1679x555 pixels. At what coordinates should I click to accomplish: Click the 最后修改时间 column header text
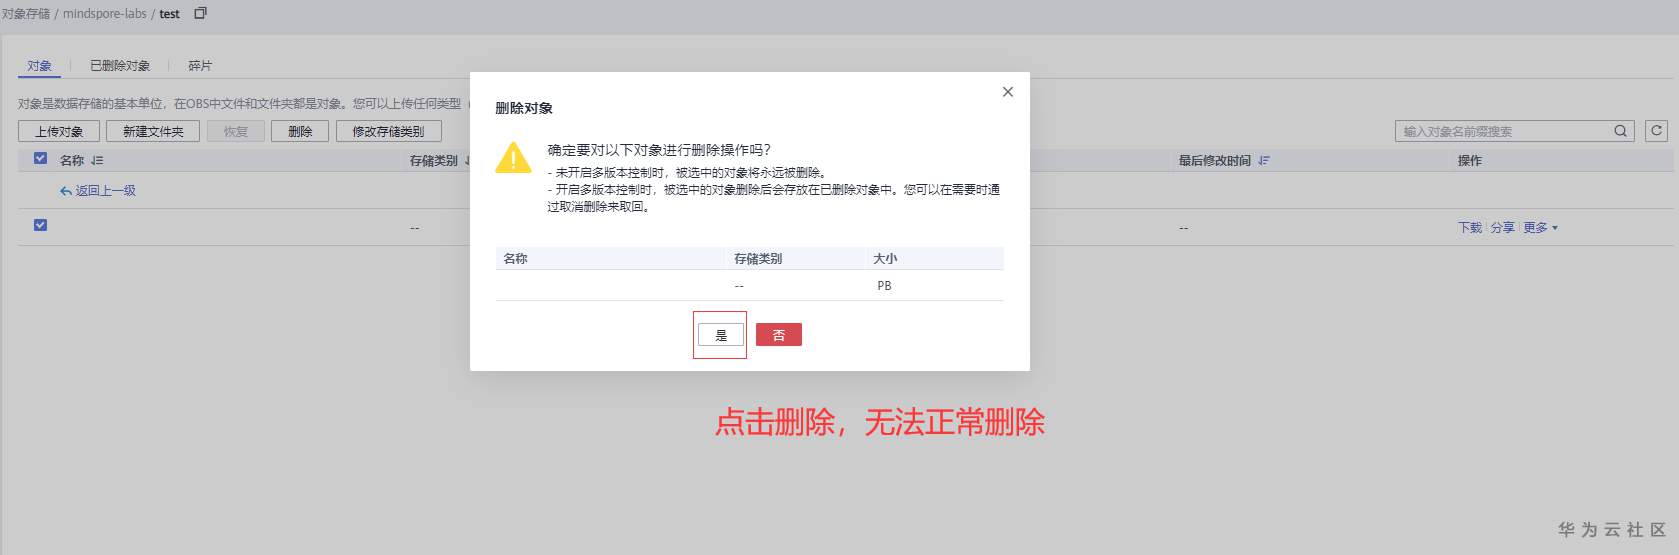[1215, 160]
